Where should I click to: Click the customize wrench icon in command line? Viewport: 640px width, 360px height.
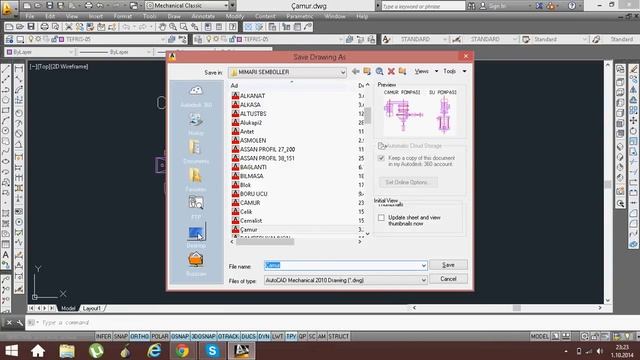coord(19,322)
